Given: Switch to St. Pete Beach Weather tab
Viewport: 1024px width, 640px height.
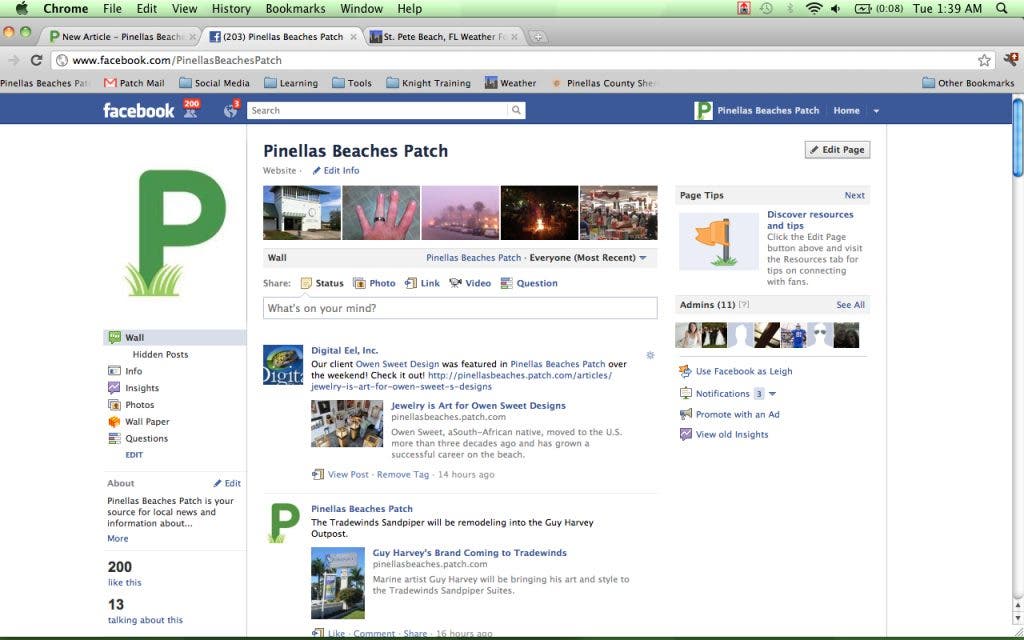Looking at the screenshot, I should (444, 37).
